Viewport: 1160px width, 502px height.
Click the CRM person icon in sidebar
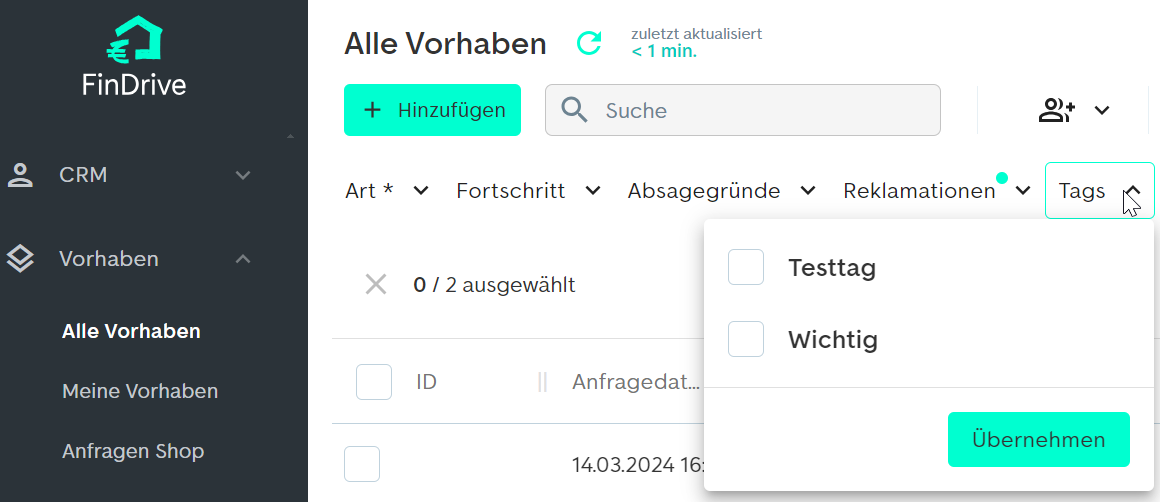20,175
